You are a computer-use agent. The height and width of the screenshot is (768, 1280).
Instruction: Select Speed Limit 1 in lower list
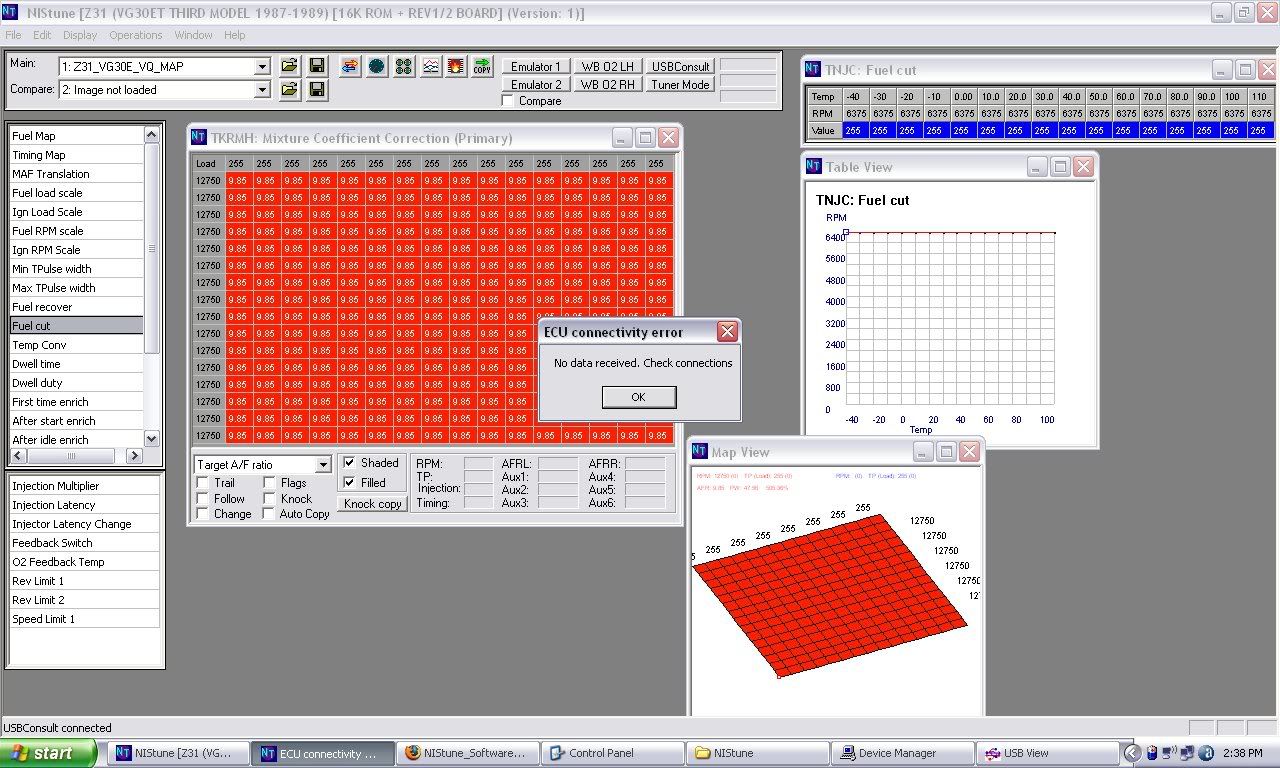[x=84, y=619]
